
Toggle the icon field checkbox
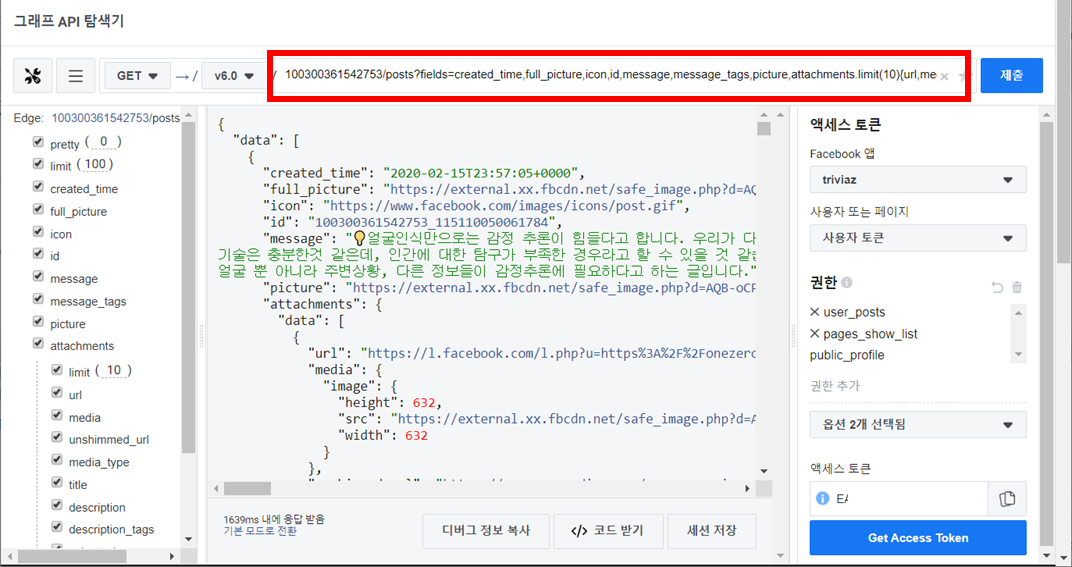click(x=38, y=232)
